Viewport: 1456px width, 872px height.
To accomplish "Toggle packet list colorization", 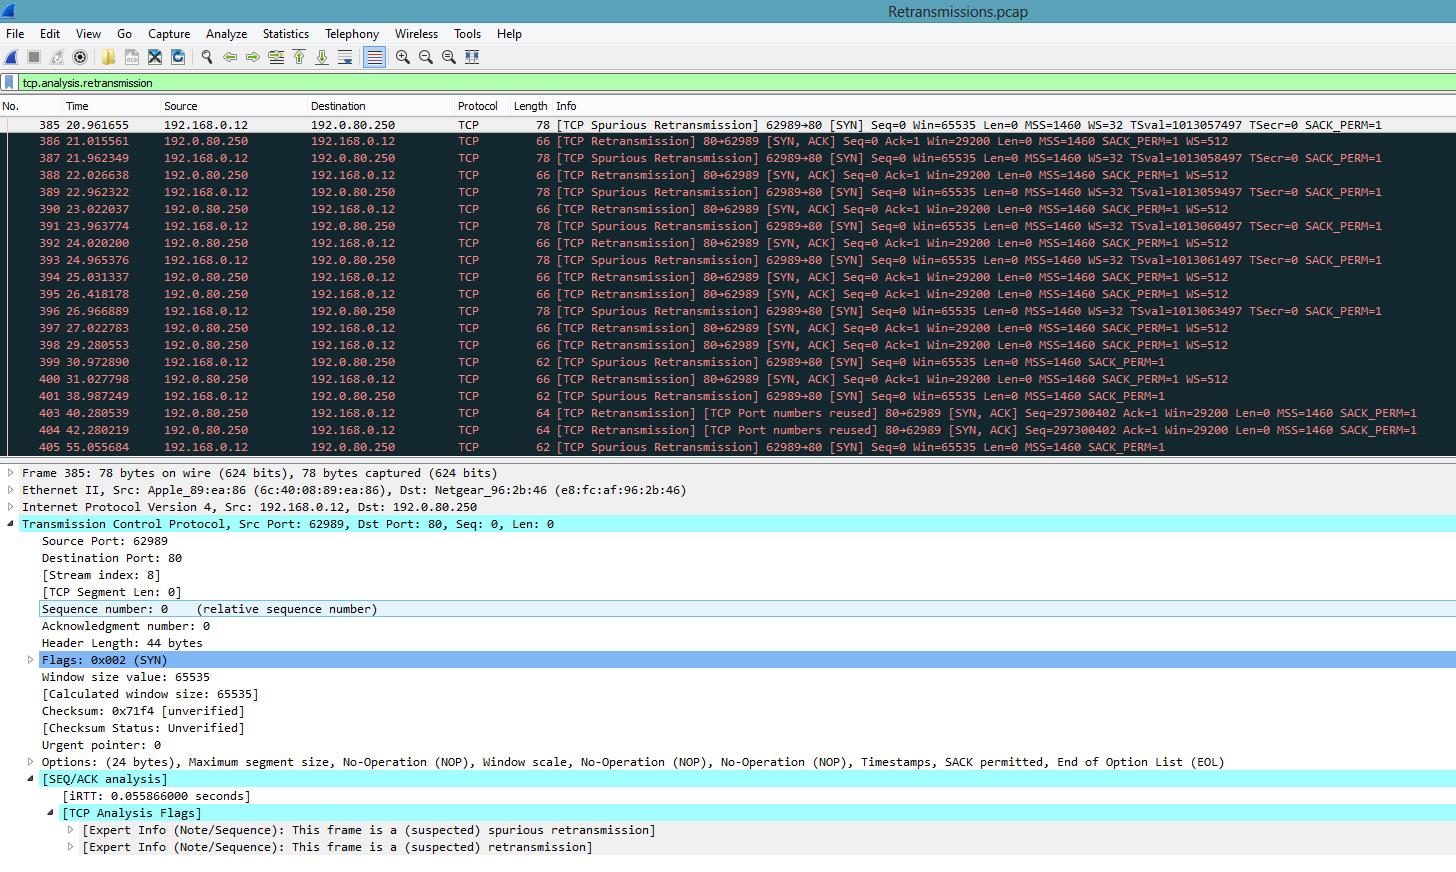I will (374, 57).
